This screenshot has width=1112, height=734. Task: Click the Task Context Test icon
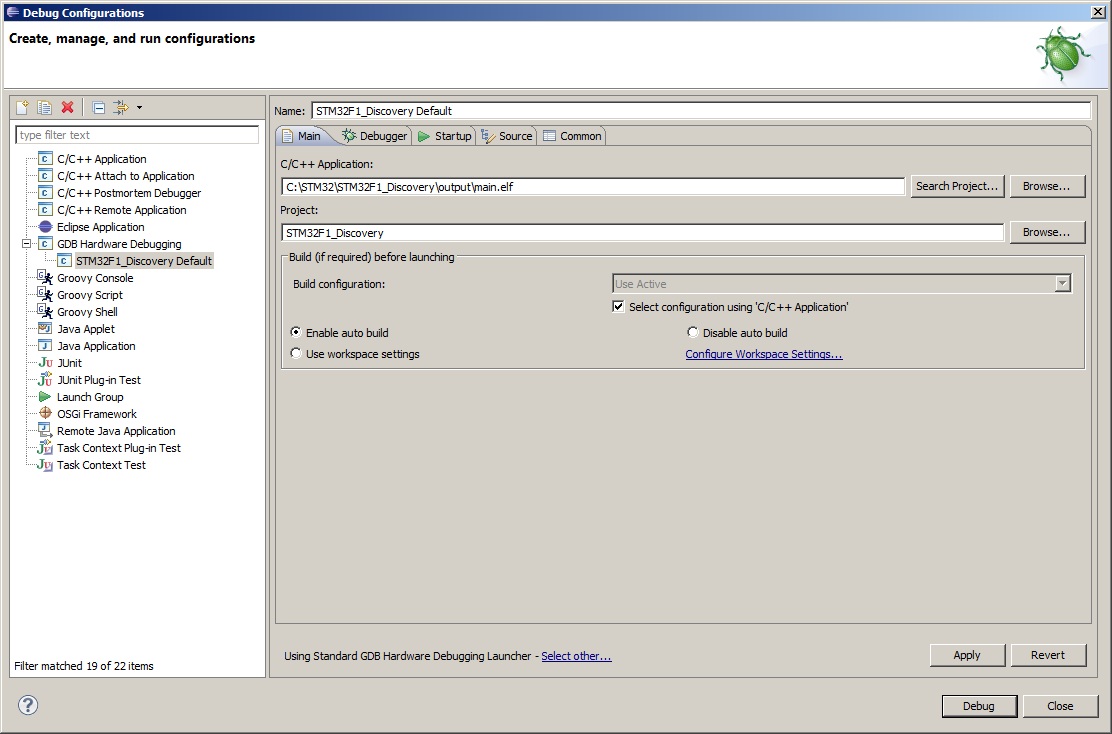tap(45, 465)
